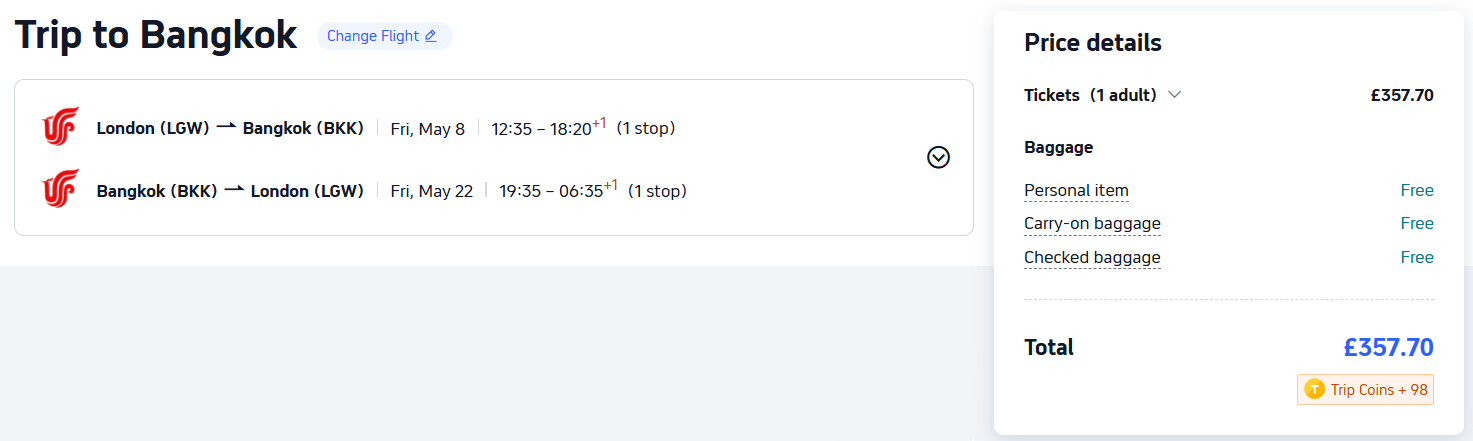Click the red +1 day indicator after 18:20
The image size is (1473, 441).
(599, 123)
